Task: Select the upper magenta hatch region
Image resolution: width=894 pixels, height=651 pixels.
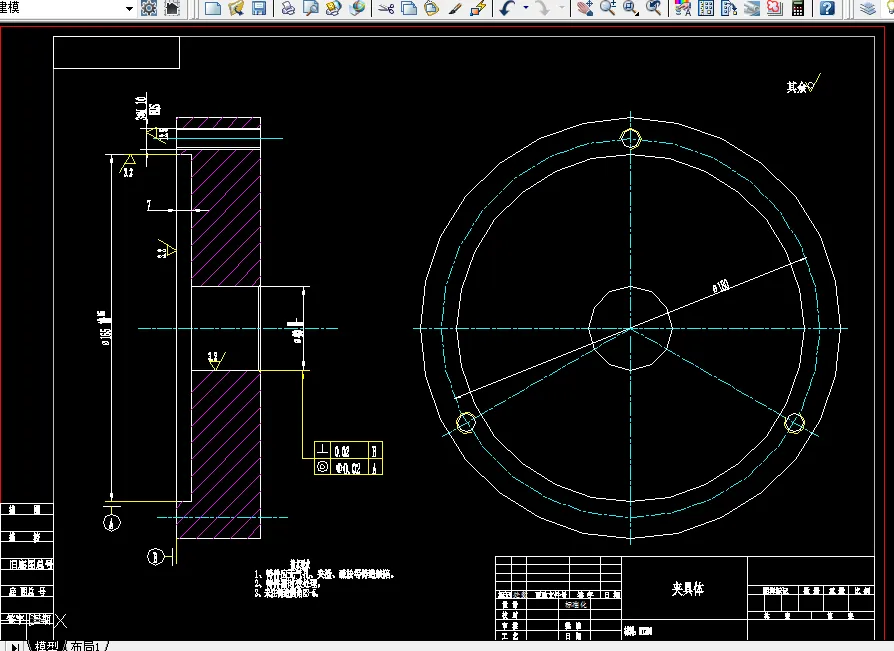Action: tap(226, 218)
